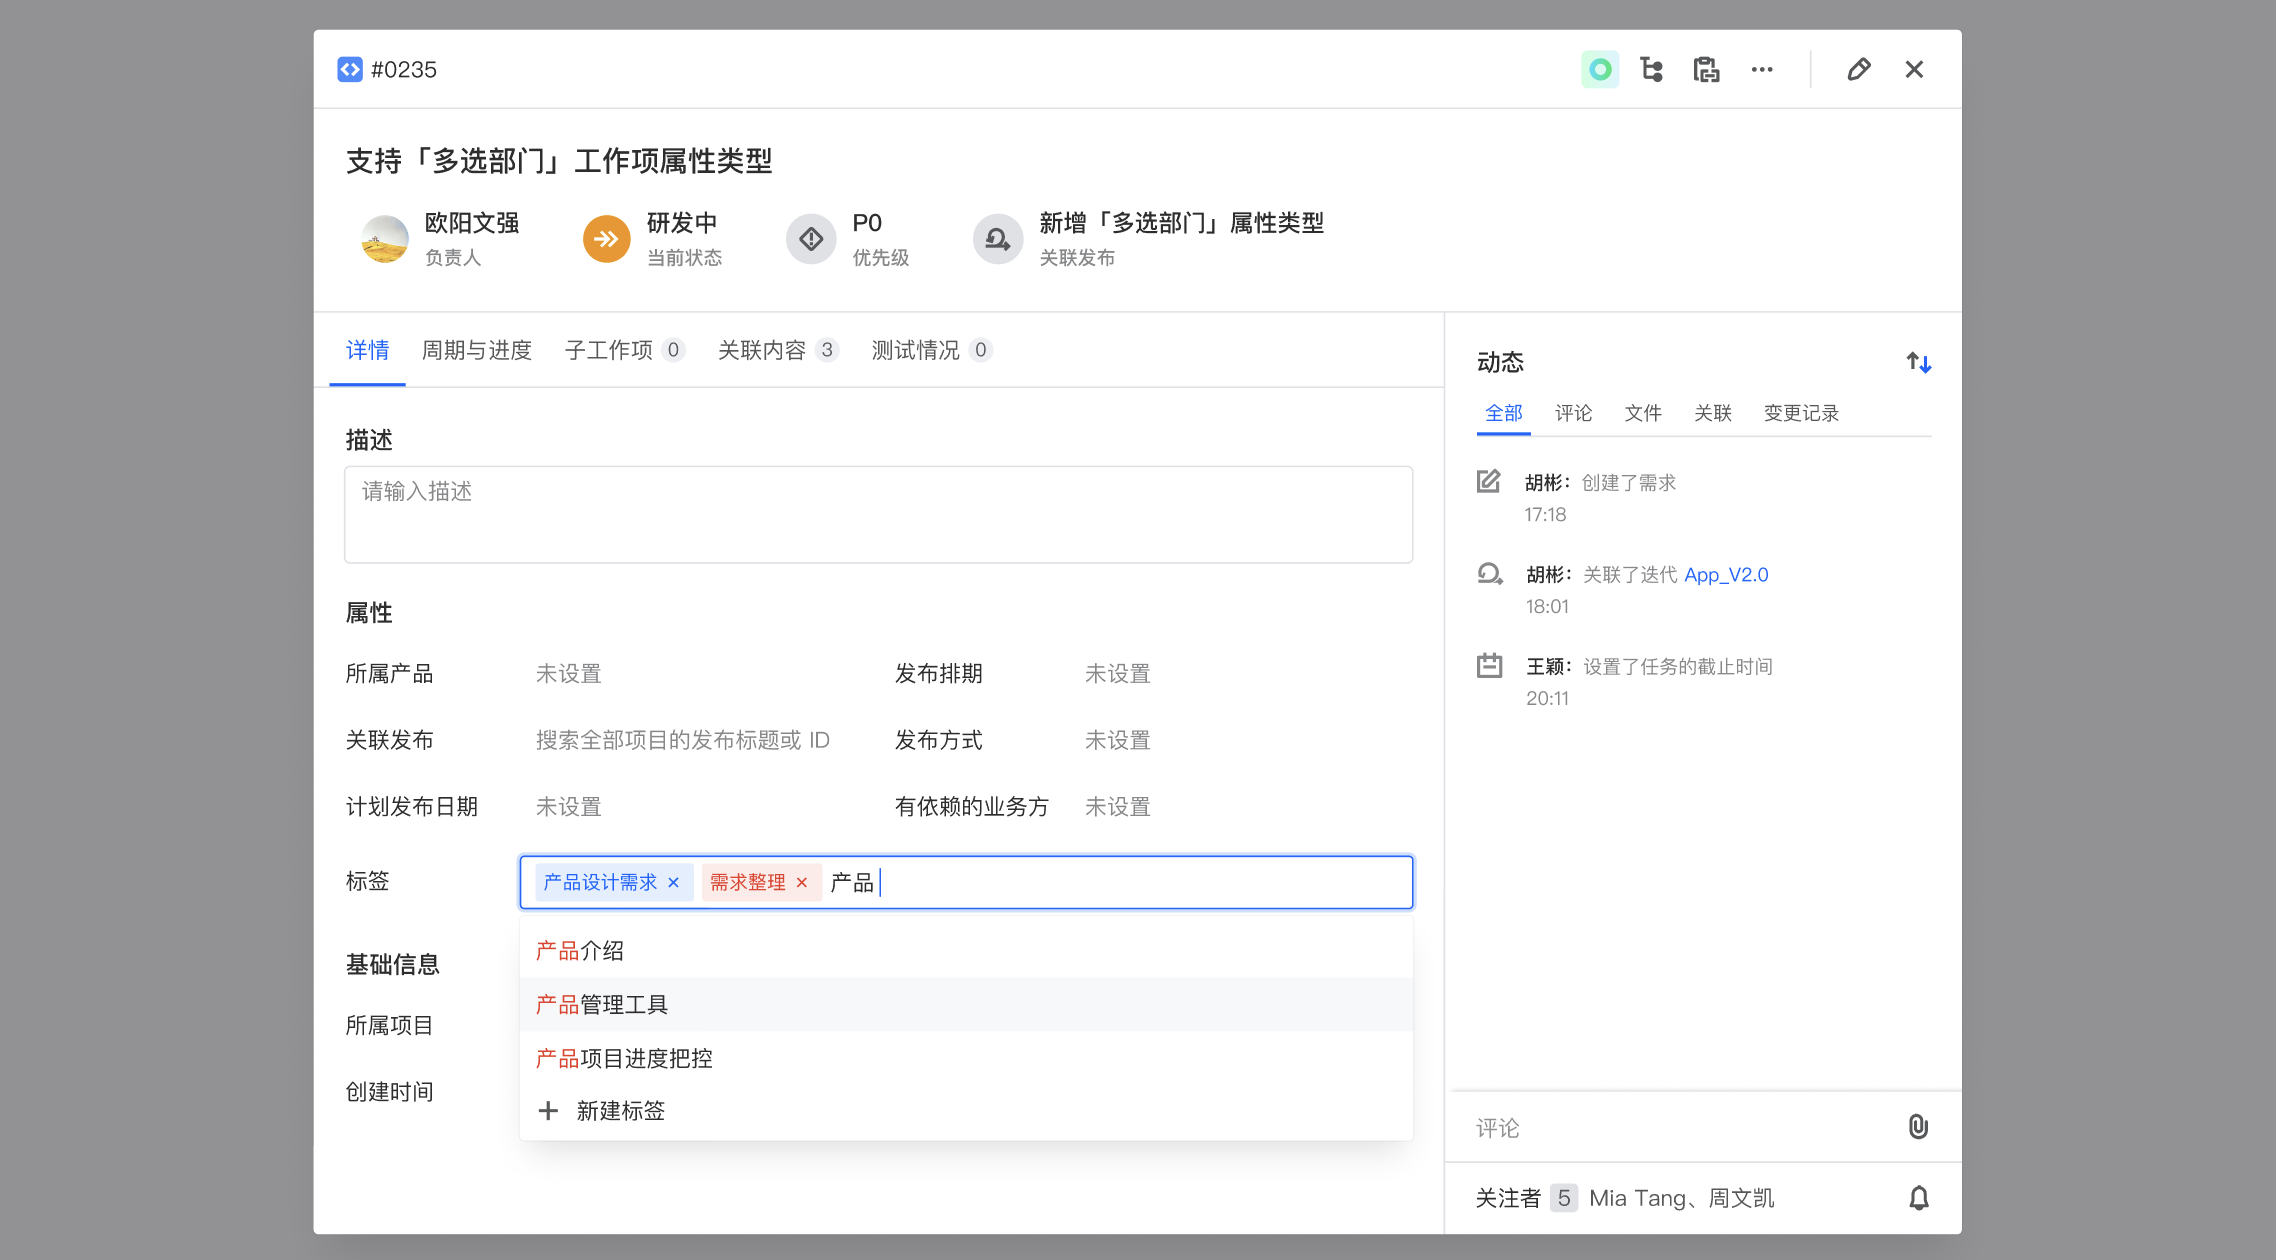Viewport: 2276px width, 1260px height.
Task: Click the 欧阳文强 assignee avatar
Action: pyautogui.click(x=385, y=239)
